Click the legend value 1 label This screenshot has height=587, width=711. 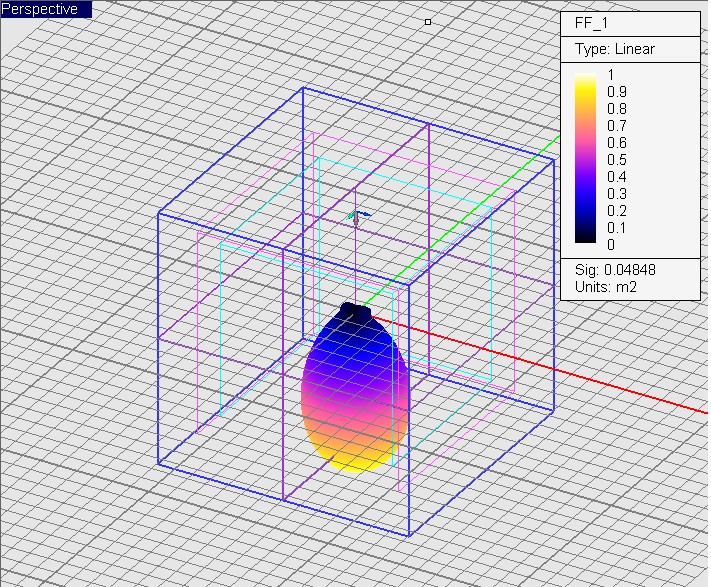[611, 75]
